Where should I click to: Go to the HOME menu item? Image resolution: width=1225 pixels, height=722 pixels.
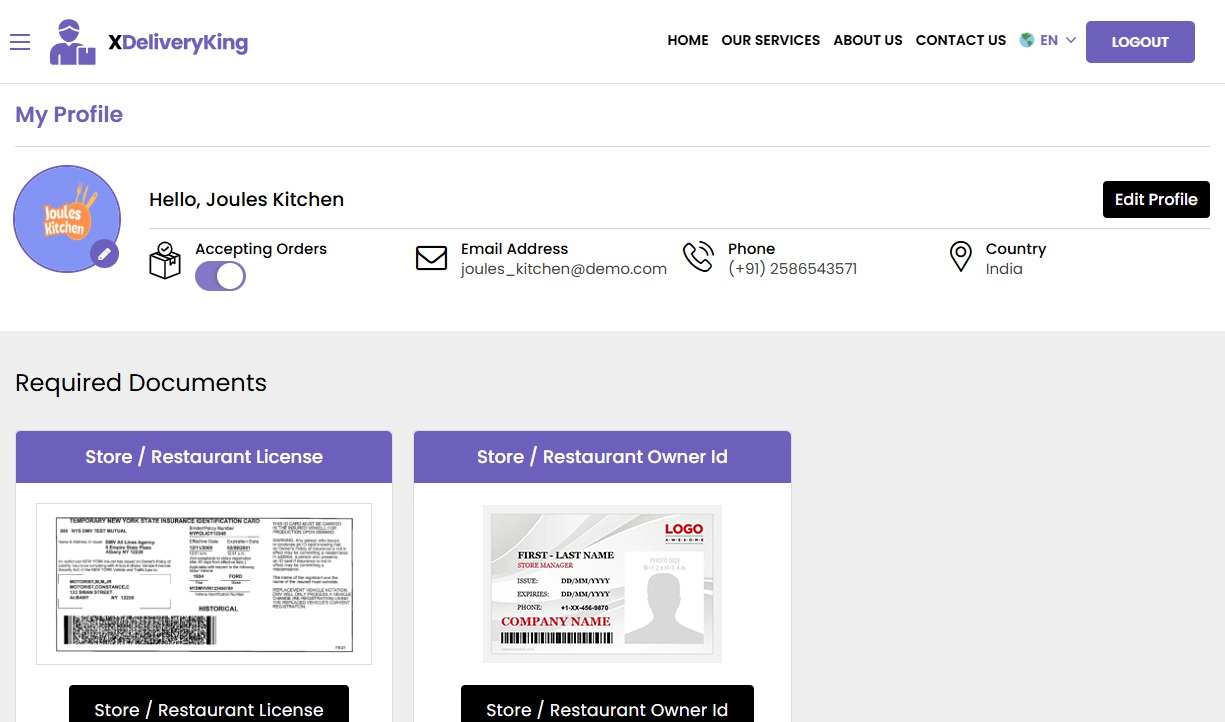click(x=687, y=41)
